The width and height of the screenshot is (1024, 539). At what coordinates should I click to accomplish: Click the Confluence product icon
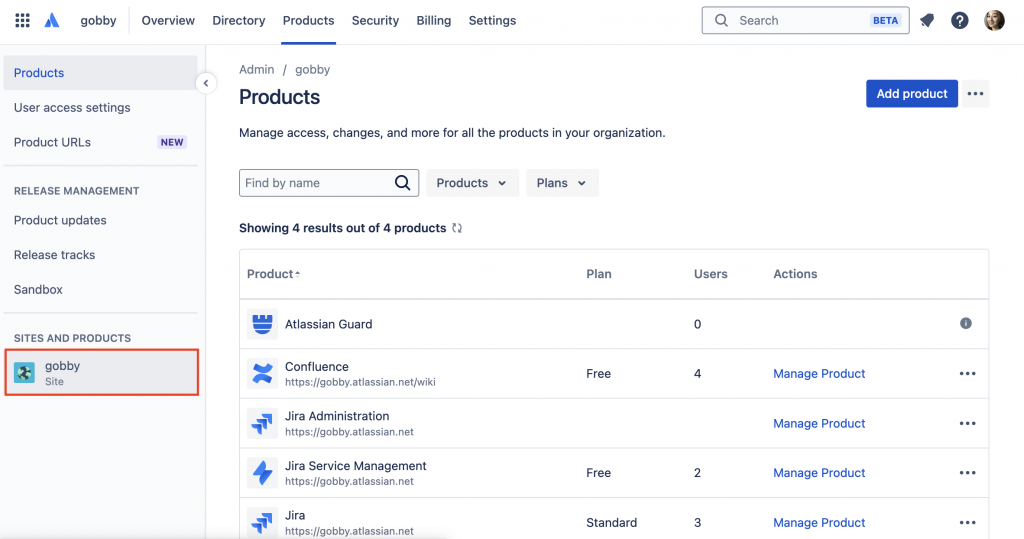point(262,374)
